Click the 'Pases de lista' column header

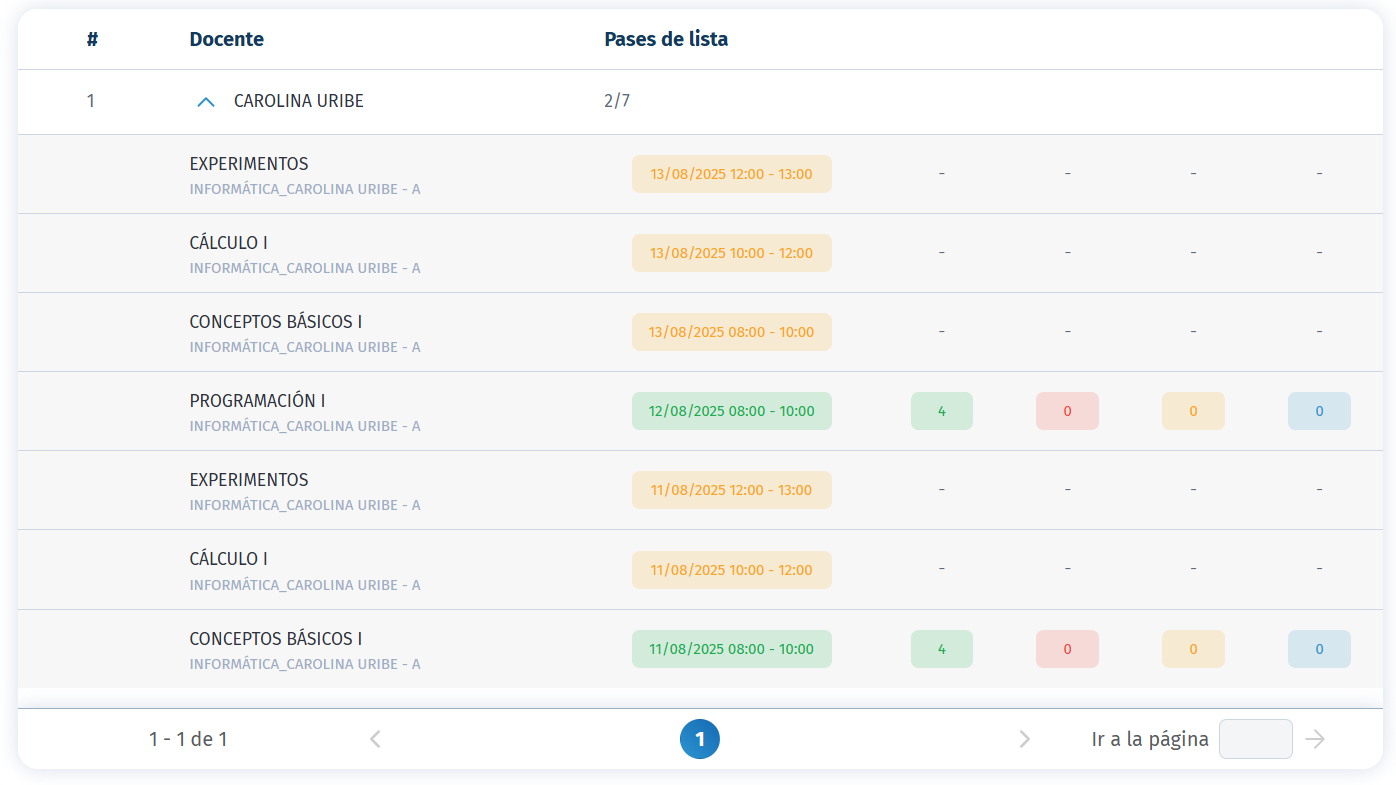point(666,40)
